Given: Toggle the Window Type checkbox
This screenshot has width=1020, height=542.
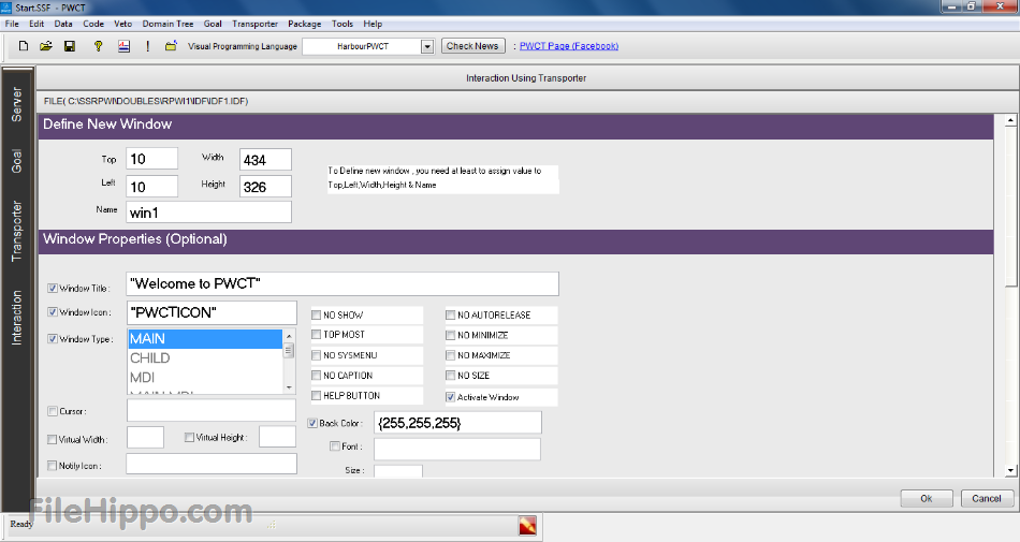Looking at the screenshot, I should point(52,338).
